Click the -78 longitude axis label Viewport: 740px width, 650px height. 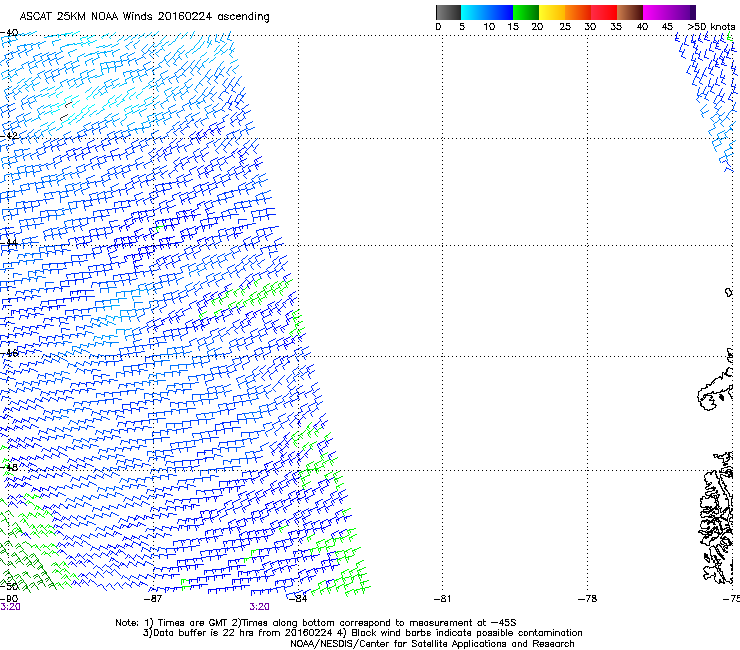coord(588,599)
